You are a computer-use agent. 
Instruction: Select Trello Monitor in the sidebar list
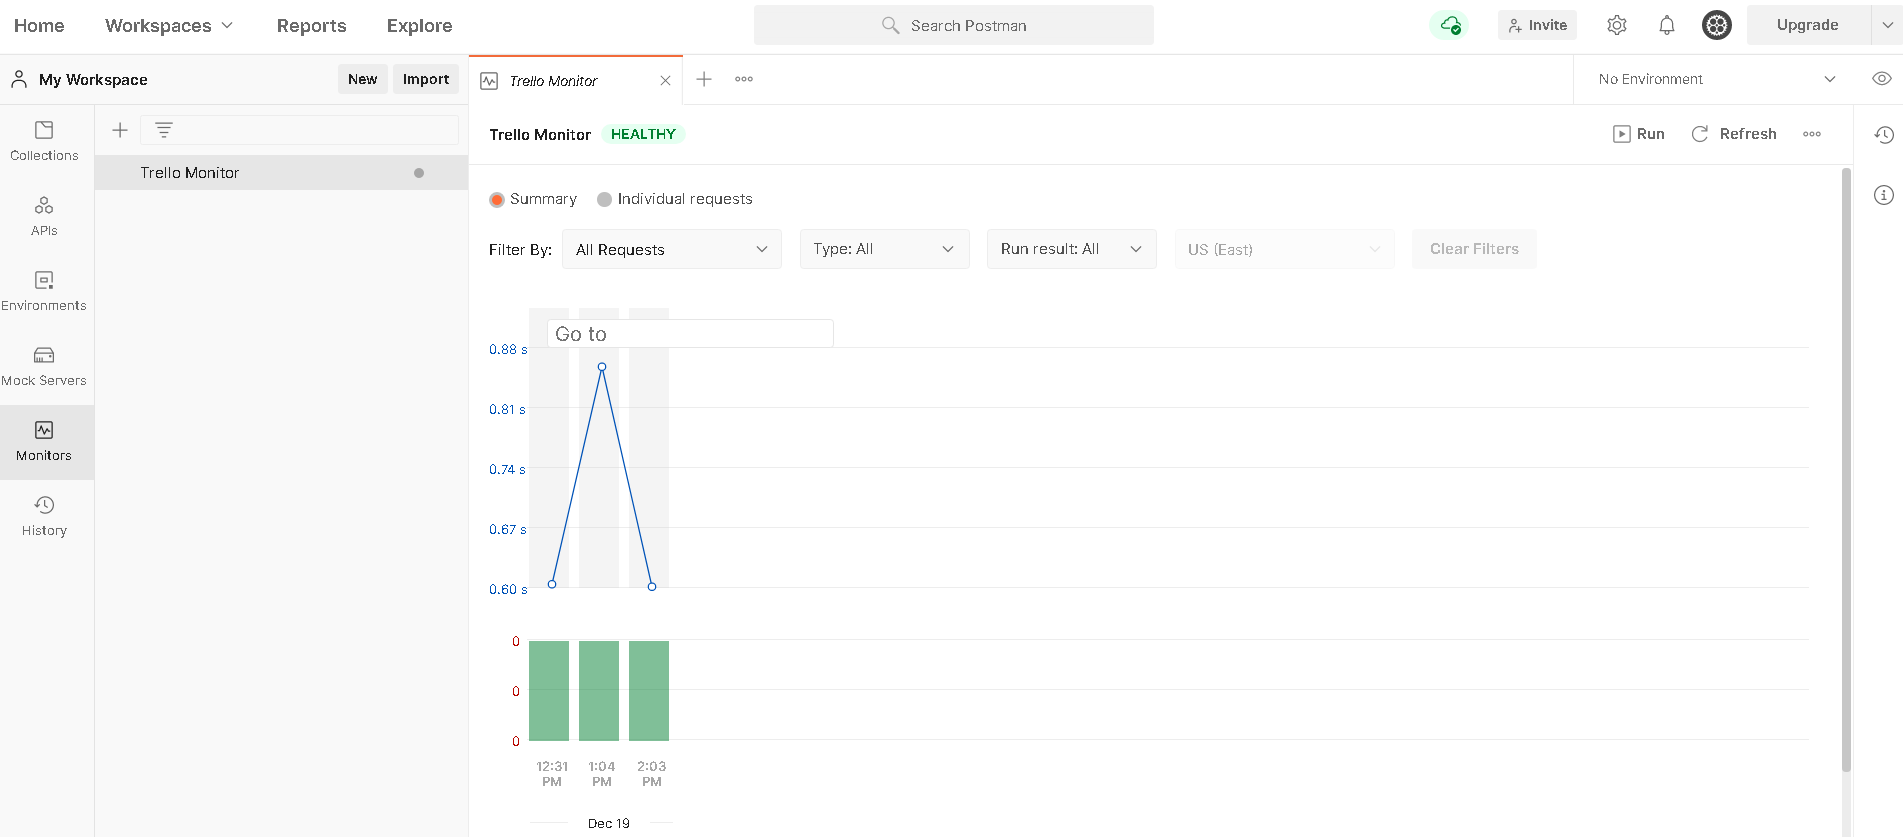pyautogui.click(x=281, y=173)
